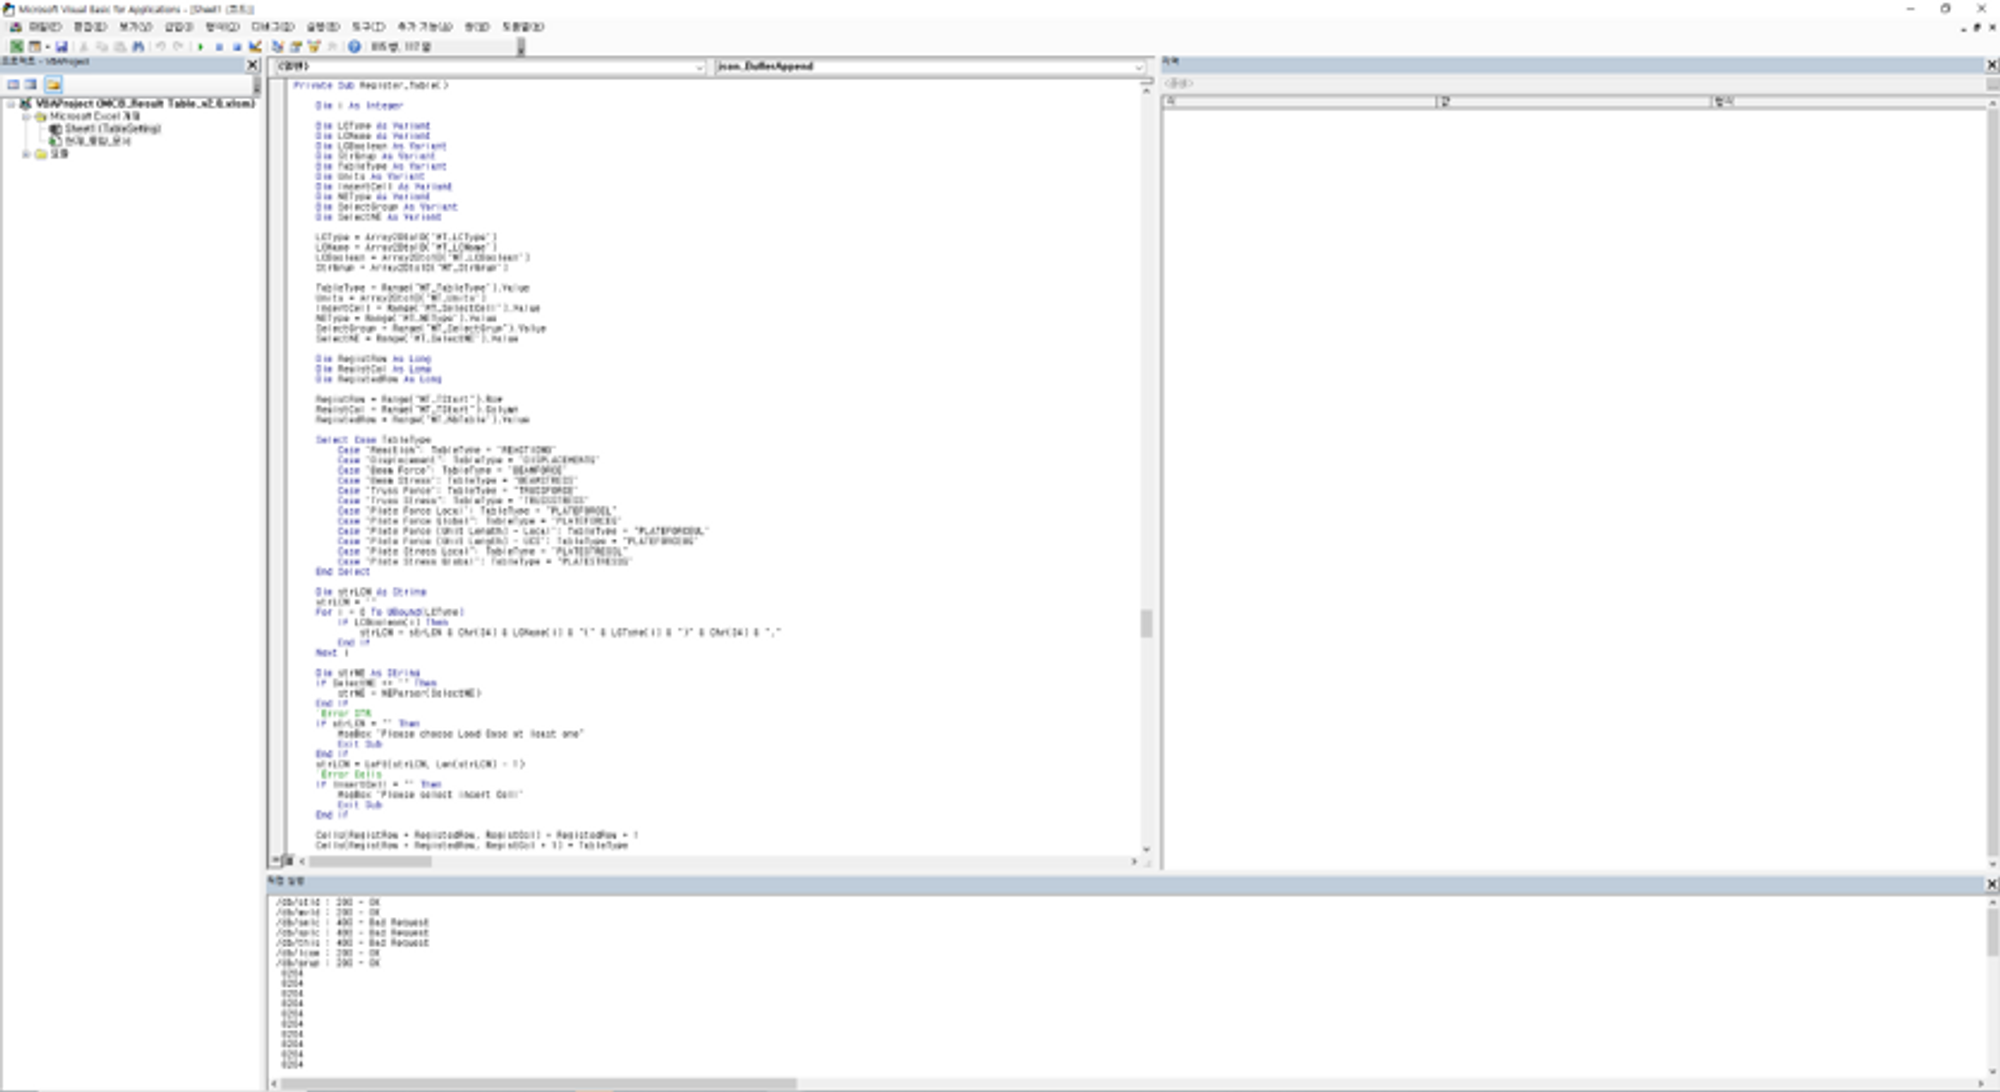
Task: Open the Properties Window toolbar icon
Action: [x=296, y=46]
